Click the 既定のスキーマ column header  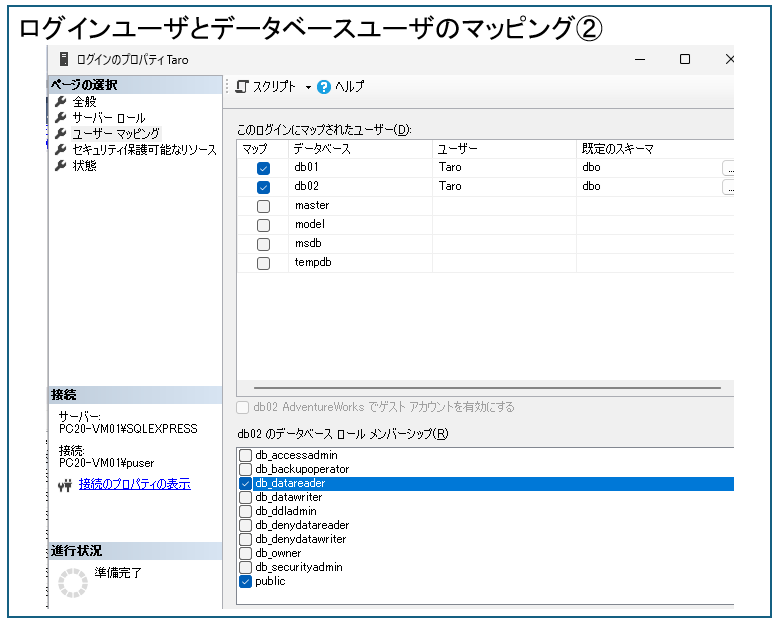[655, 149]
